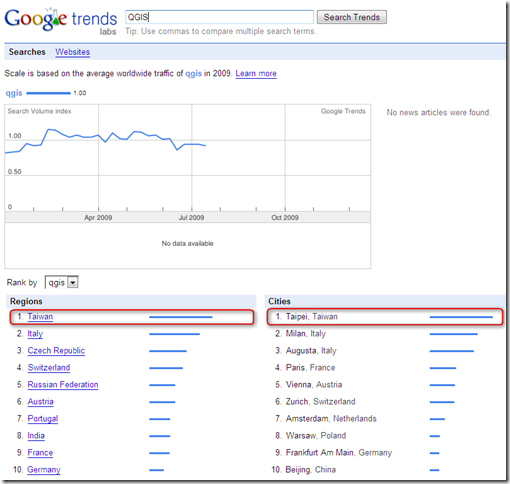The image size is (510, 484).
Task: Click the Search Volume index label
Action: tap(39, 111)
